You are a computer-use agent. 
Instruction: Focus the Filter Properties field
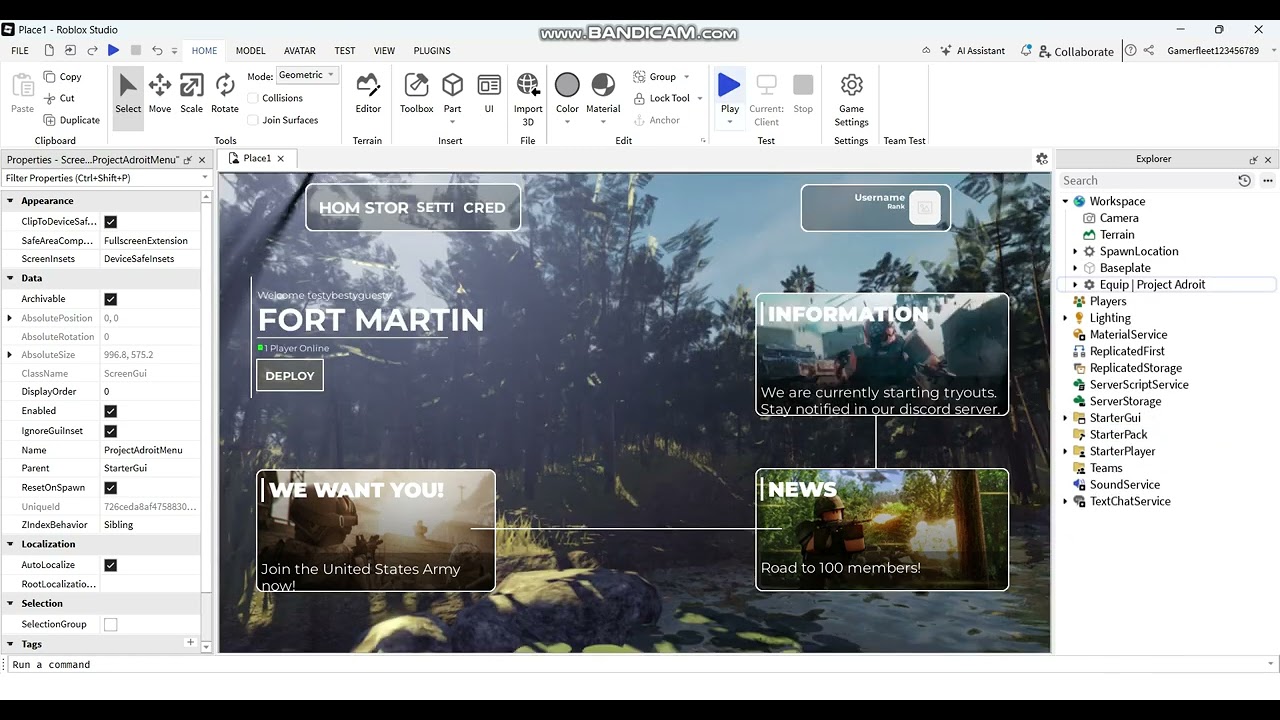(x=106, y=178)
